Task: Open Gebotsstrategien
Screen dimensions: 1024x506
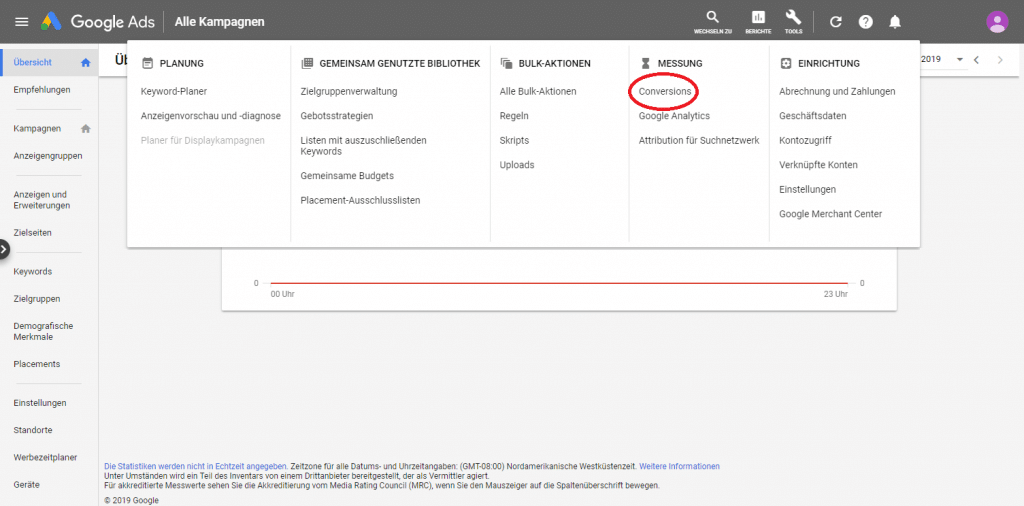Action: point(337,116)
